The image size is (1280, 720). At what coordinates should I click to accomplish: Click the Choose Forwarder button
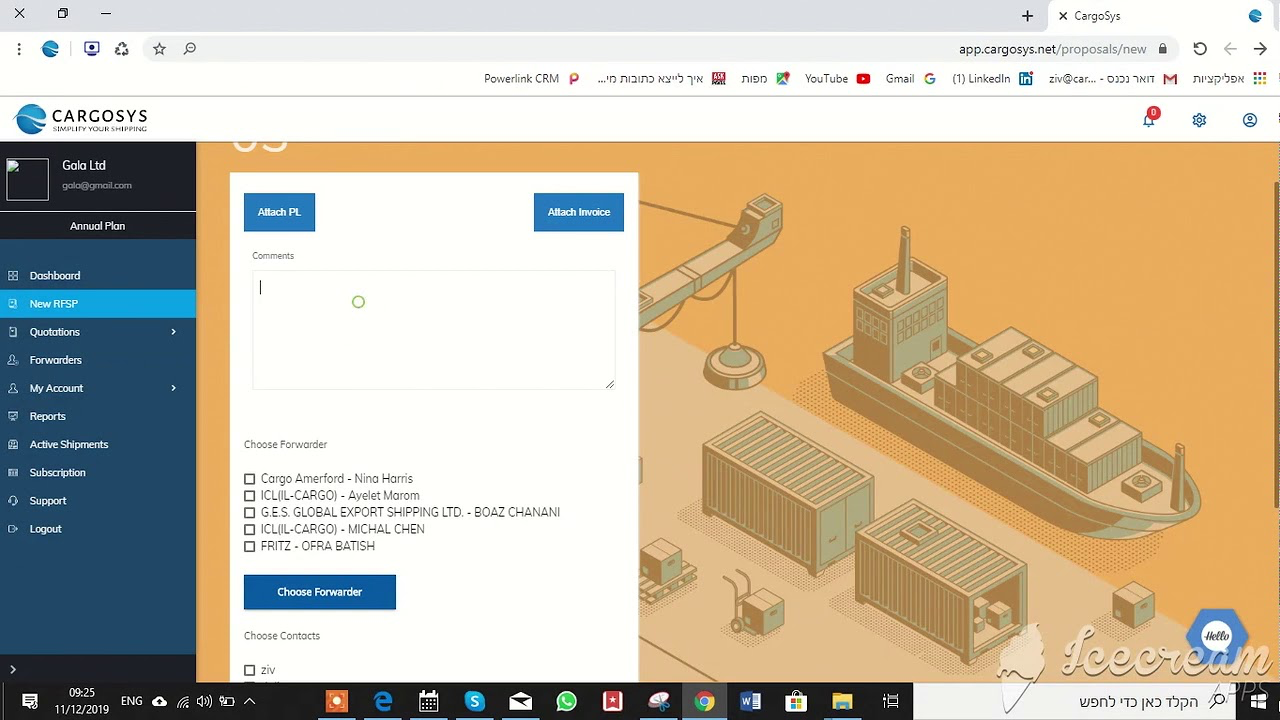[x=319, y=592]
